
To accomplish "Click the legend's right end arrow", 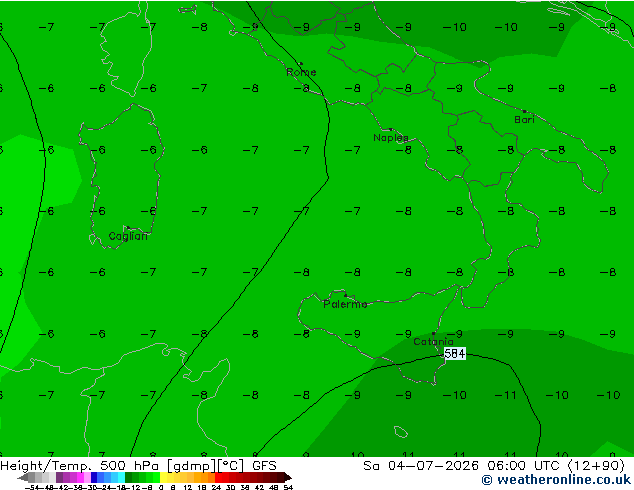I will [x=287, y=477].
